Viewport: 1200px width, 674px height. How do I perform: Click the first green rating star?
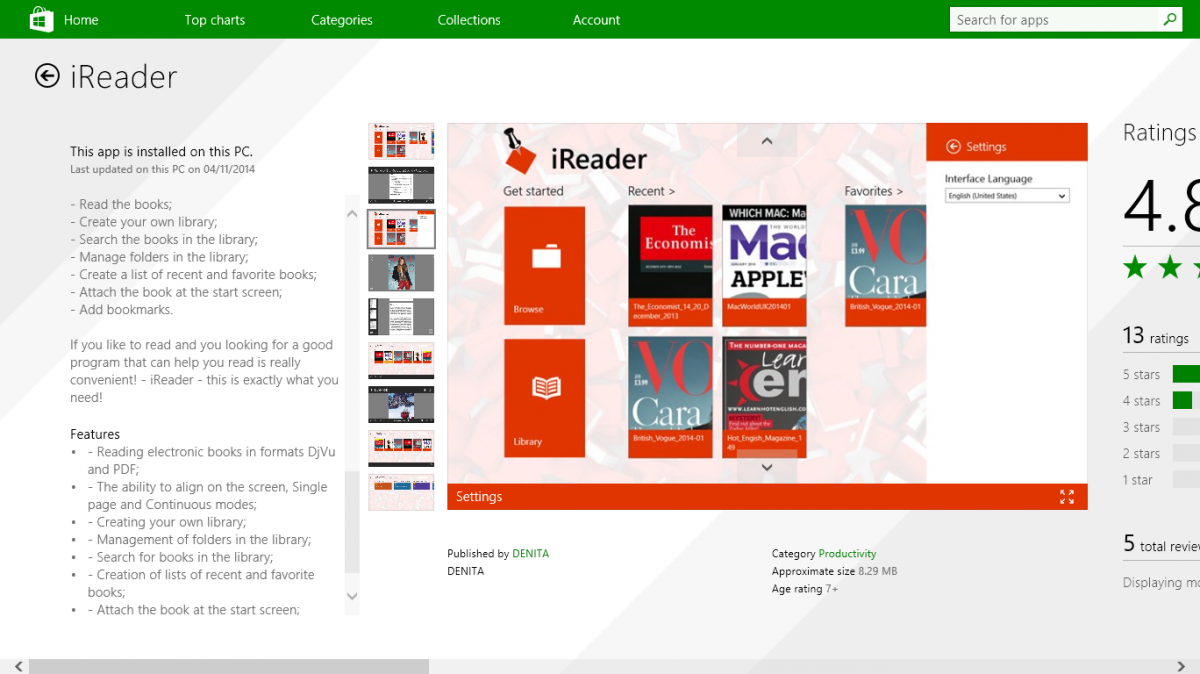tap(1135, 267)
